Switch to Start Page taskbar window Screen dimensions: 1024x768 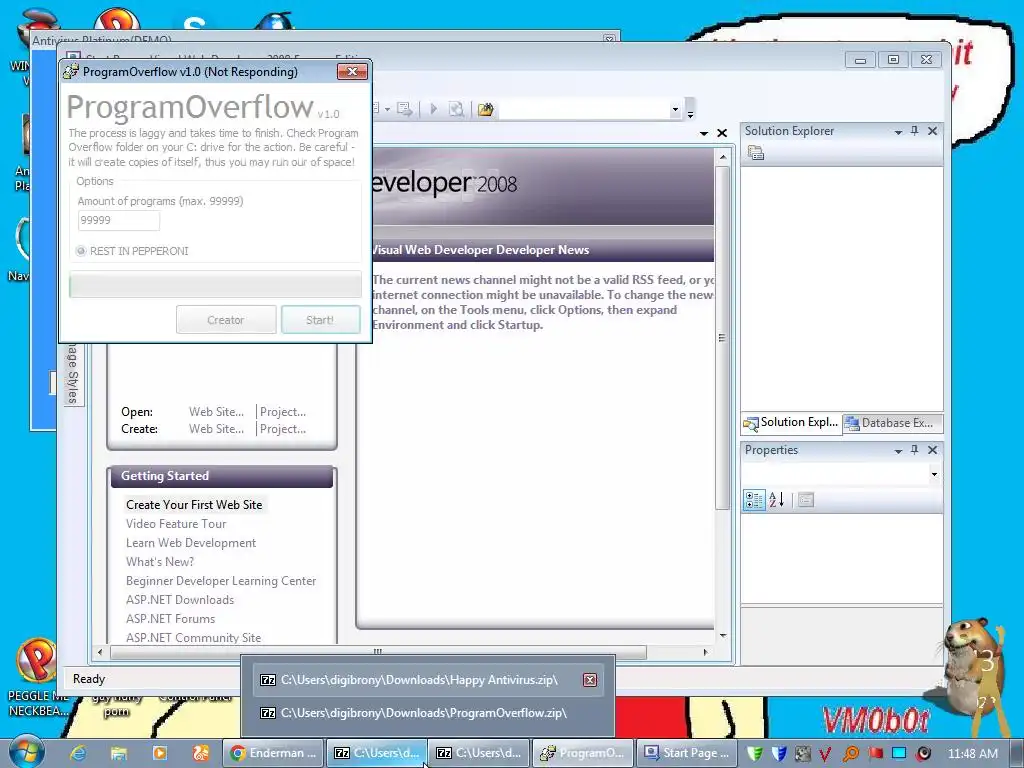pos(687,753)
